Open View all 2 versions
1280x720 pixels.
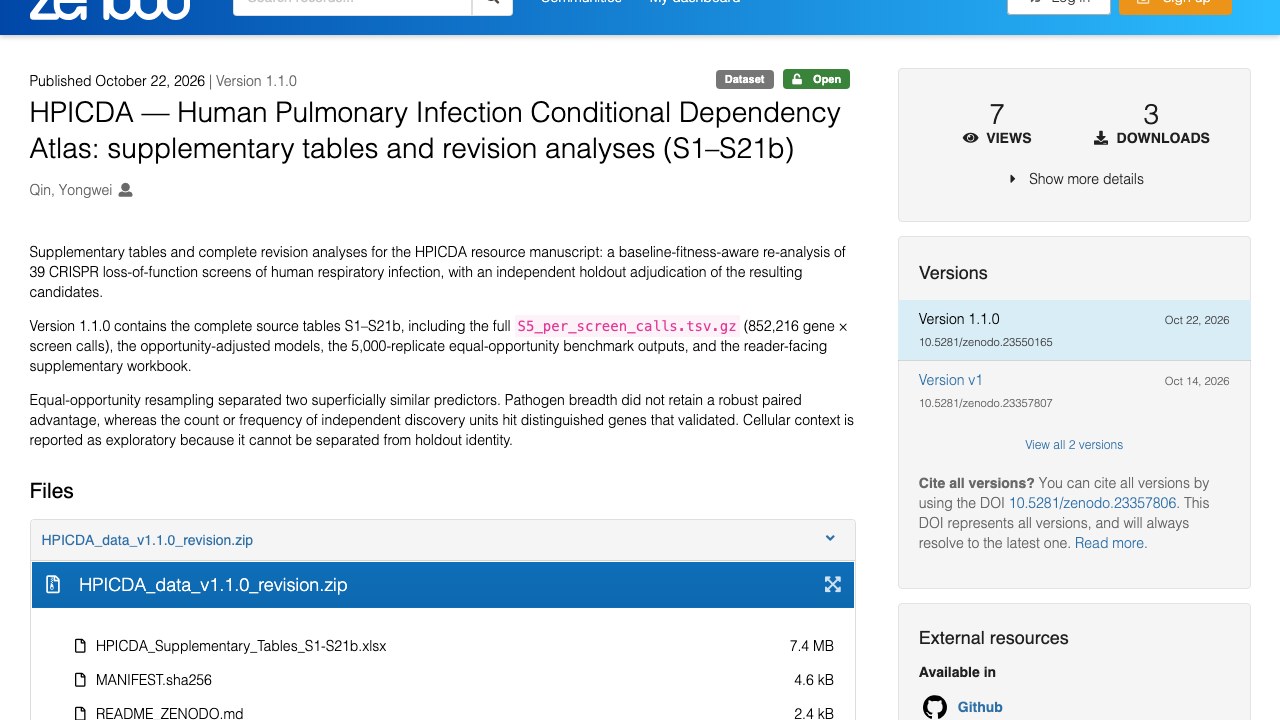click(x=1074, y=445)
